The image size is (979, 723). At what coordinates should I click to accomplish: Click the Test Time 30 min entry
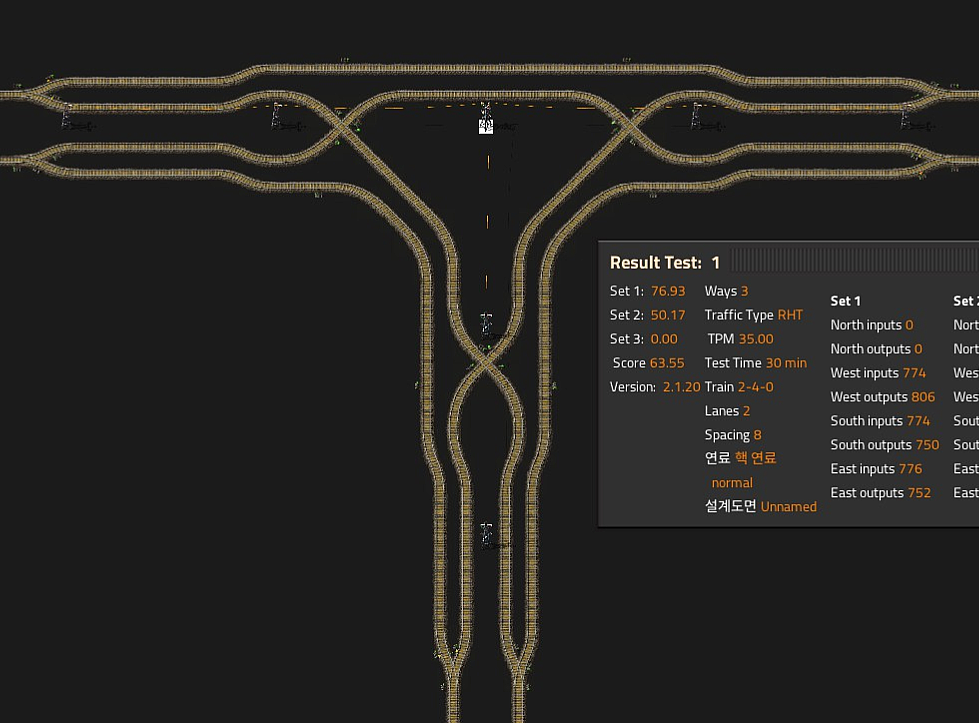(x=755, y=363)
